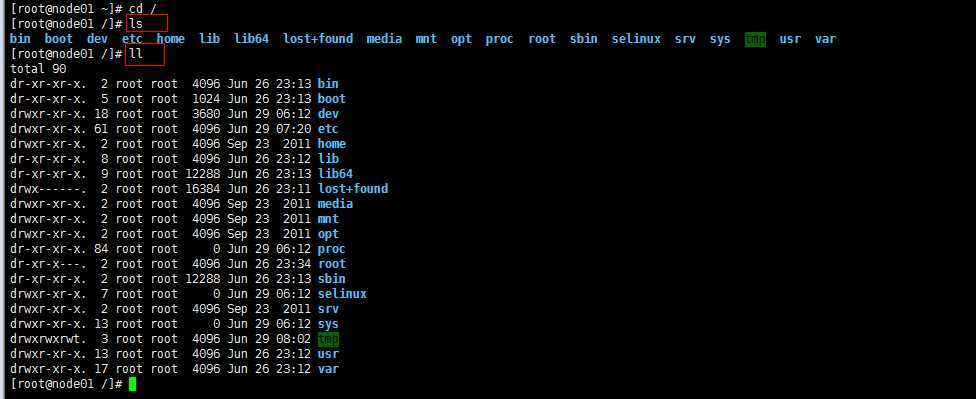Click the green terminal cursor block

[x=132, y=384]
